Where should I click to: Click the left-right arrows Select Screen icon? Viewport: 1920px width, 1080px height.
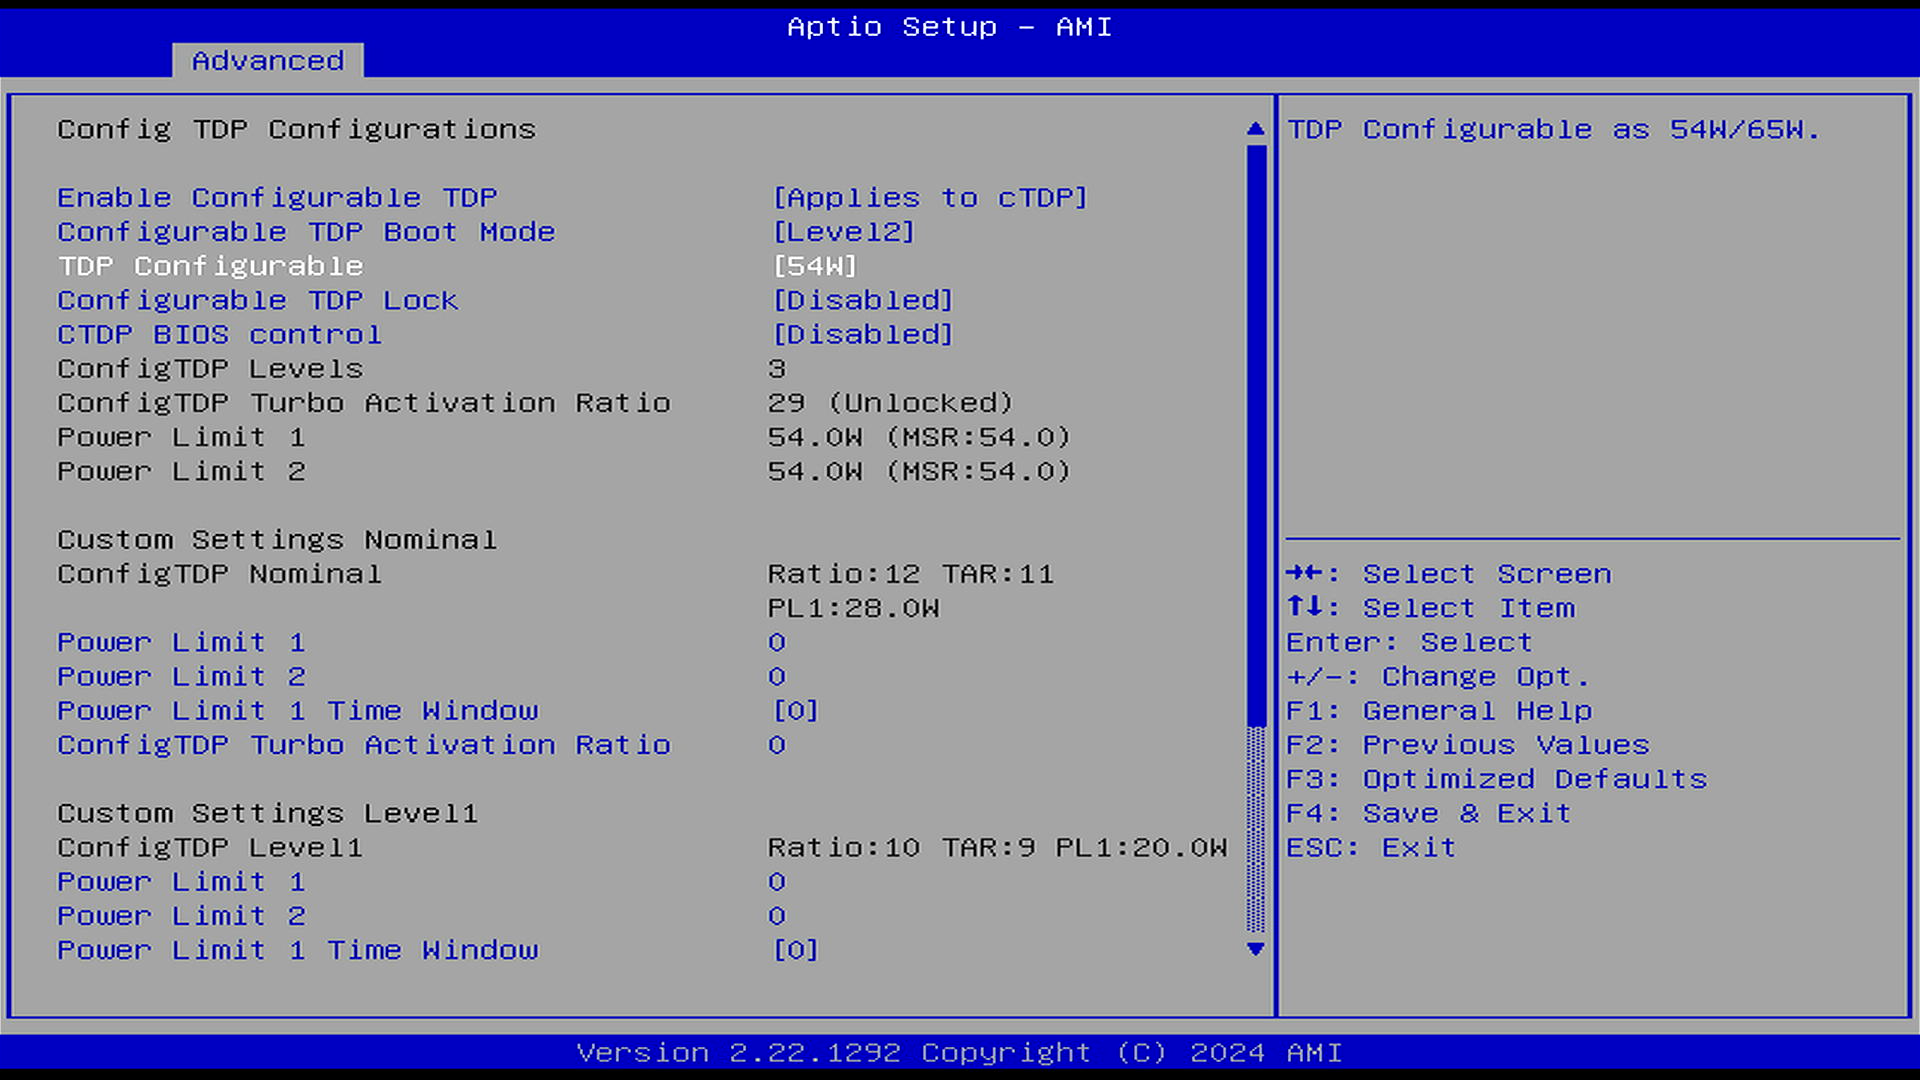[1305, 573]
